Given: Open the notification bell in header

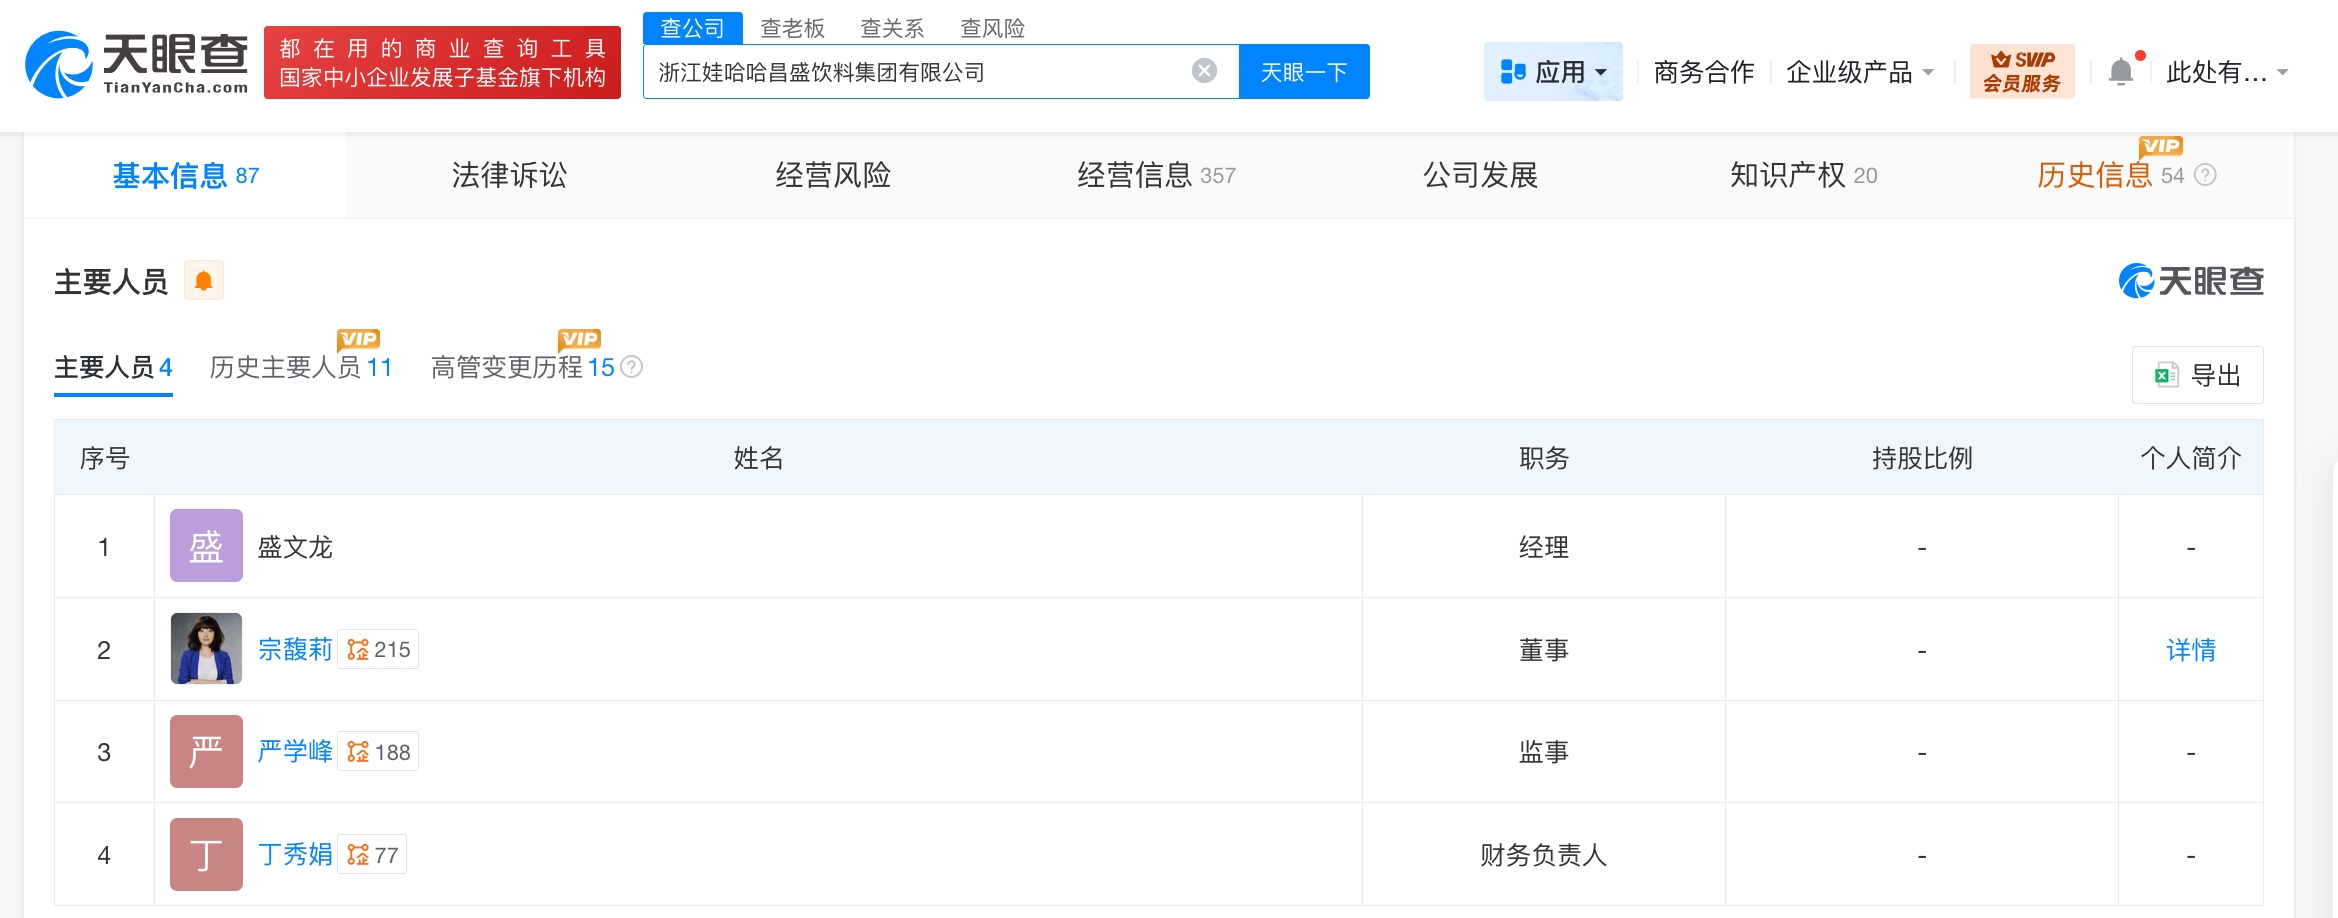Looking at the screenshot, I should coord(2121,72).
